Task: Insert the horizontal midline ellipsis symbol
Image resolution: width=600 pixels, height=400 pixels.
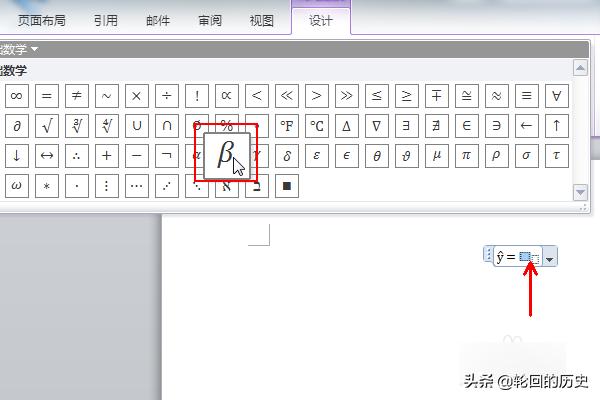Action: 137,186
